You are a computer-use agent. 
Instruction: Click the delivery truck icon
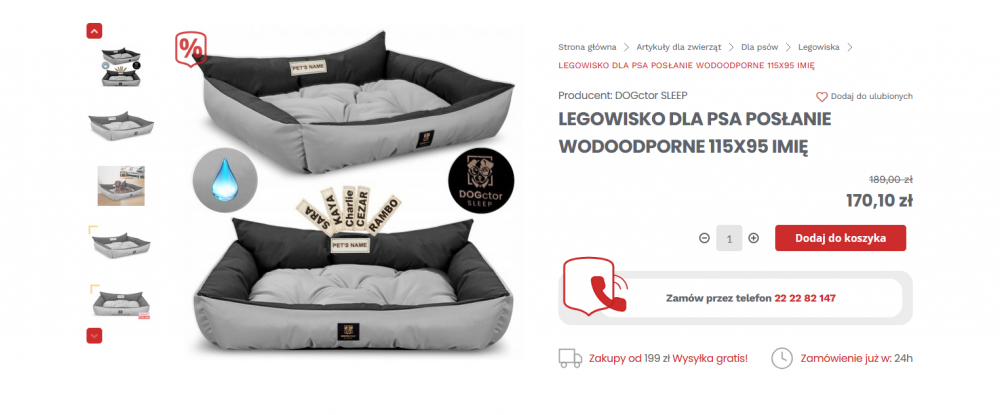click(x=570, y=358)
